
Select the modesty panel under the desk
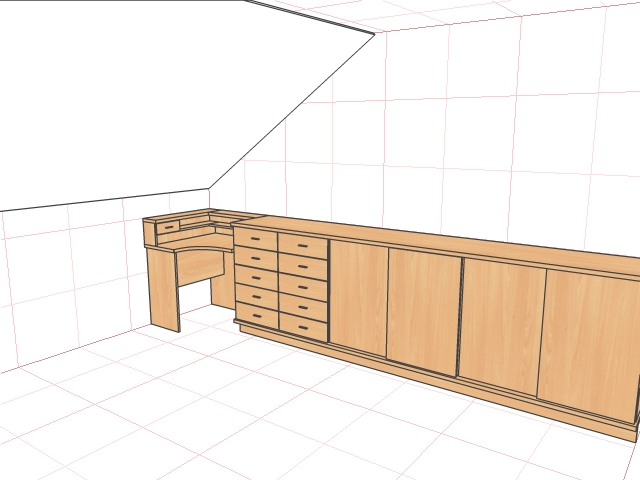pyautogui.click(x=201, y=267)
